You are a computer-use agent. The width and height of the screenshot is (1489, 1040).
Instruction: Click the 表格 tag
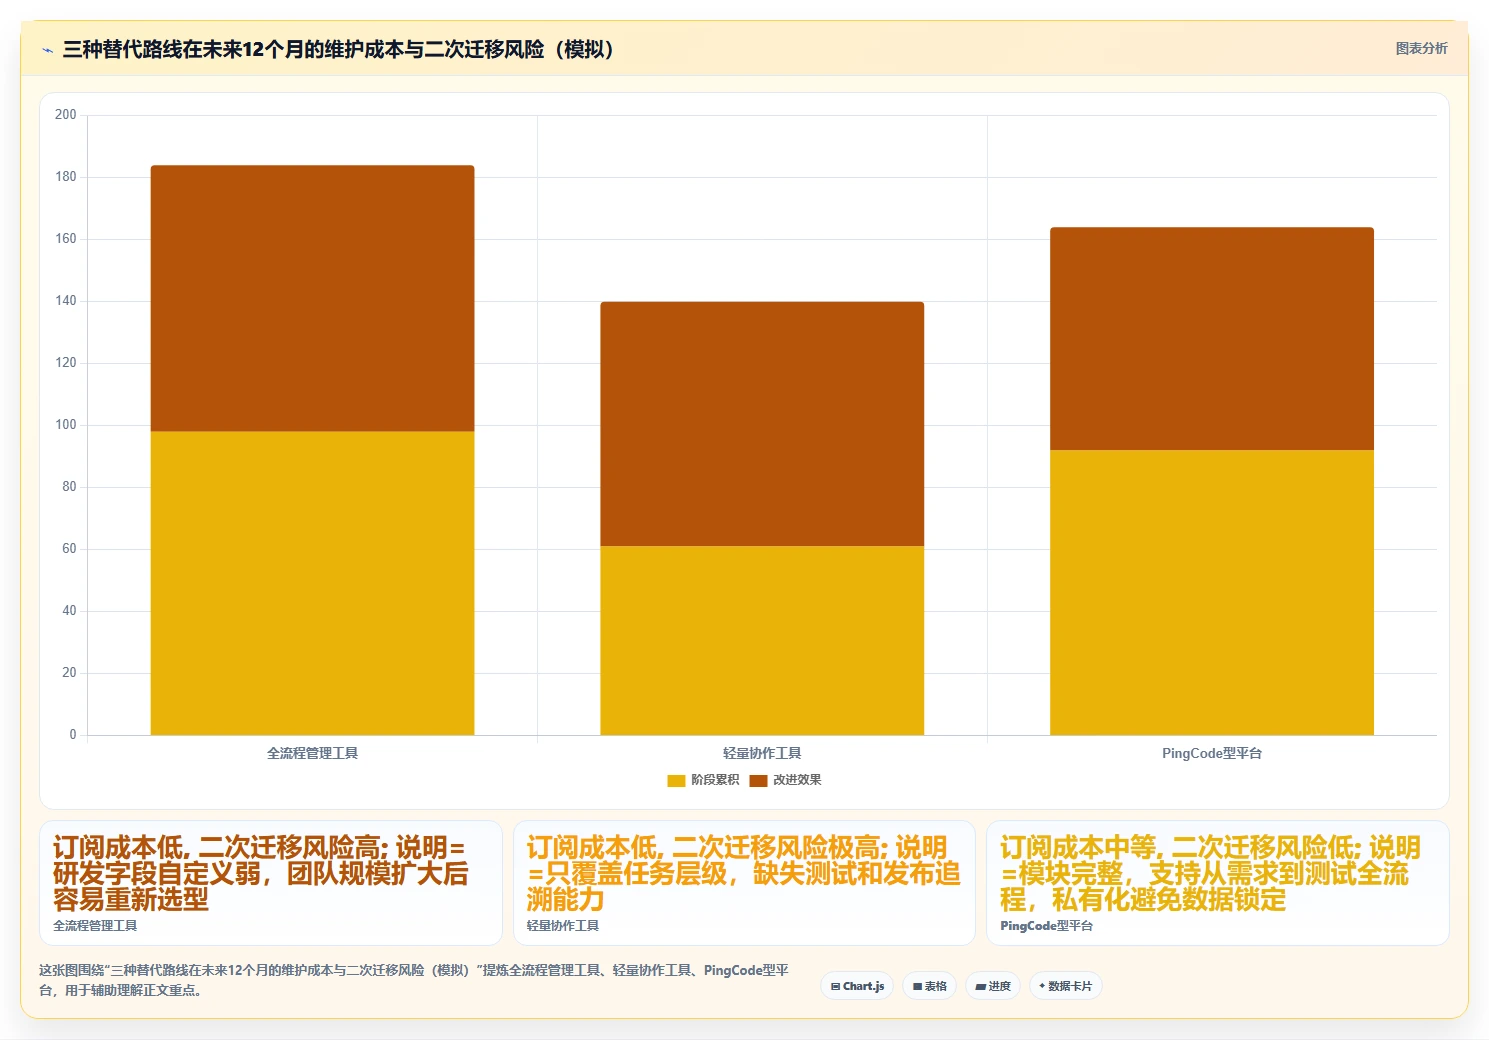coord(930,986)
